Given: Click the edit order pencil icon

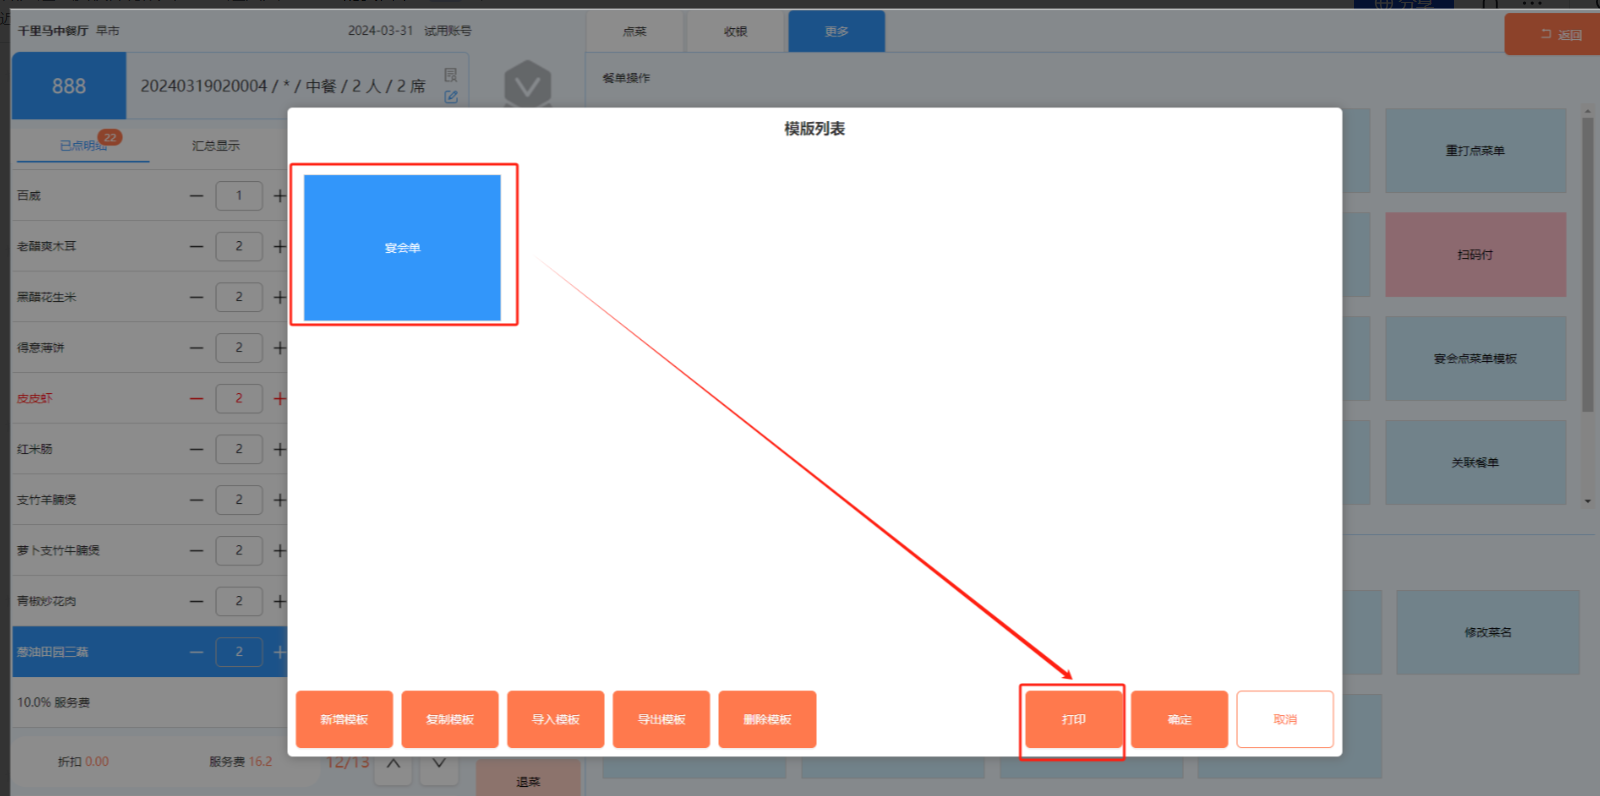Looking at the screenshot, I should pyautogui.click(x=451, y=97).
